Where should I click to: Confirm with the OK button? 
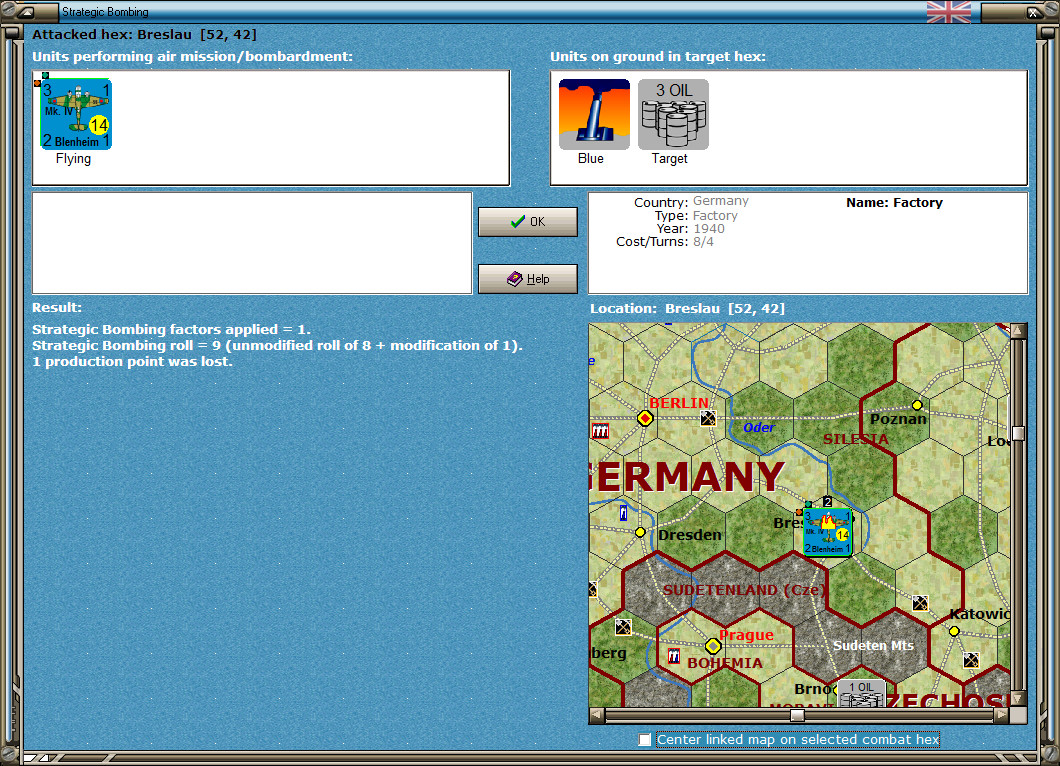click(528, 222)
